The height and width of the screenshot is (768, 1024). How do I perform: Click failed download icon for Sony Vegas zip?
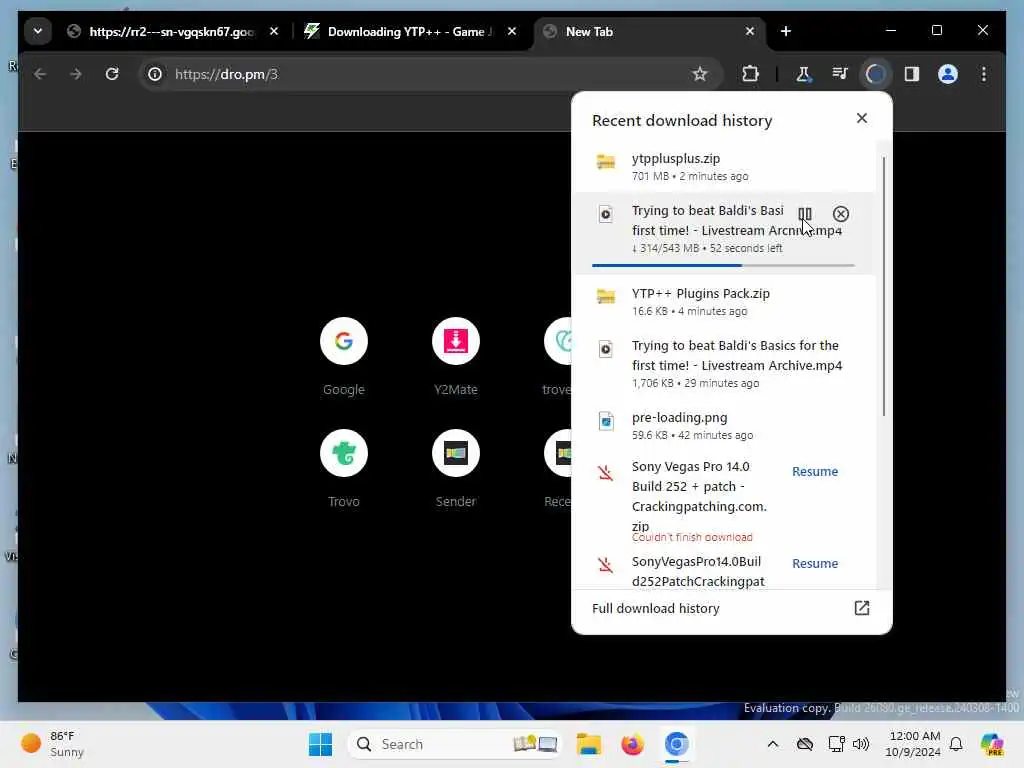point(605,473)
